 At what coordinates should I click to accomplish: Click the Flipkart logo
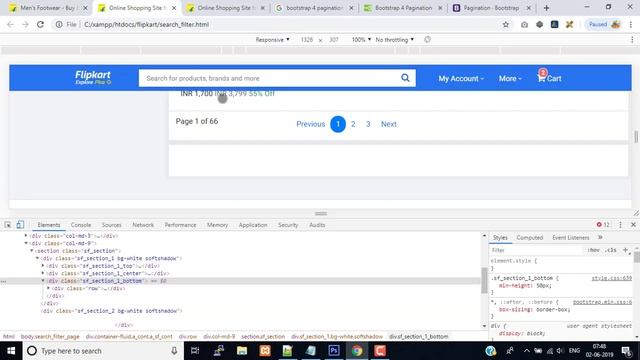pyautogui.click(x=93, y=77)
